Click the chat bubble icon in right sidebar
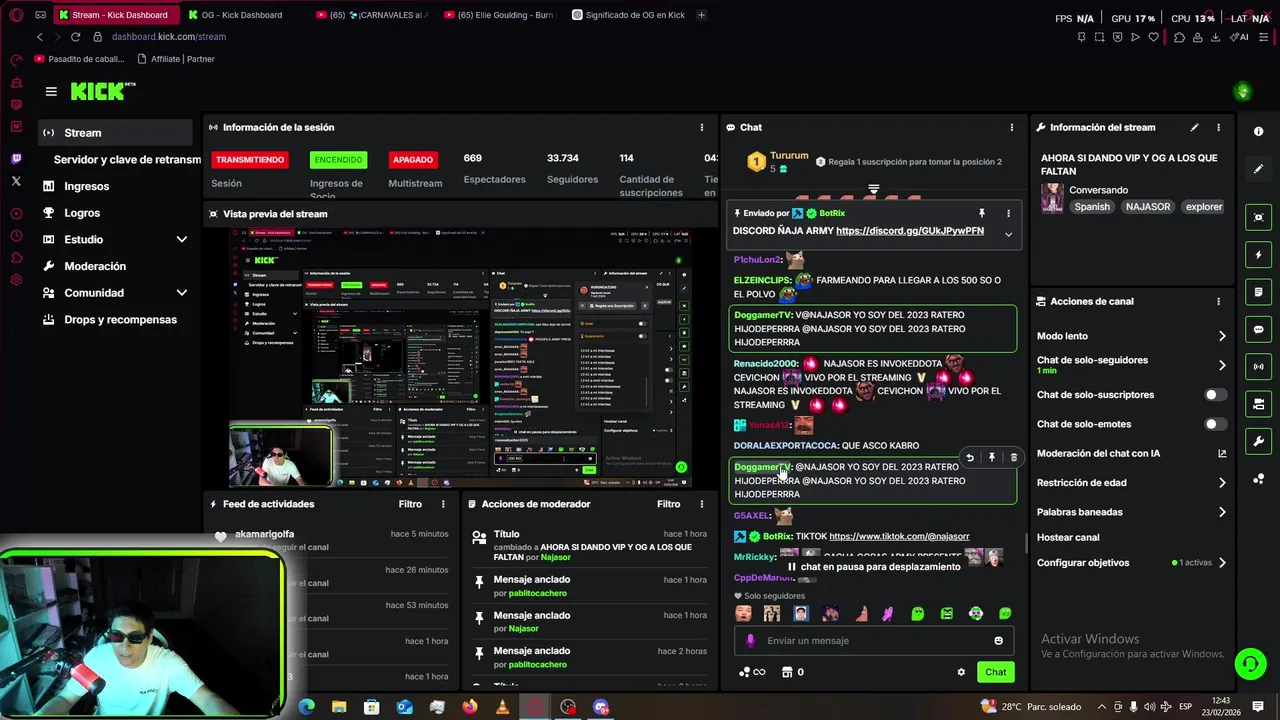1280x720 pixels. [1258, 329]
